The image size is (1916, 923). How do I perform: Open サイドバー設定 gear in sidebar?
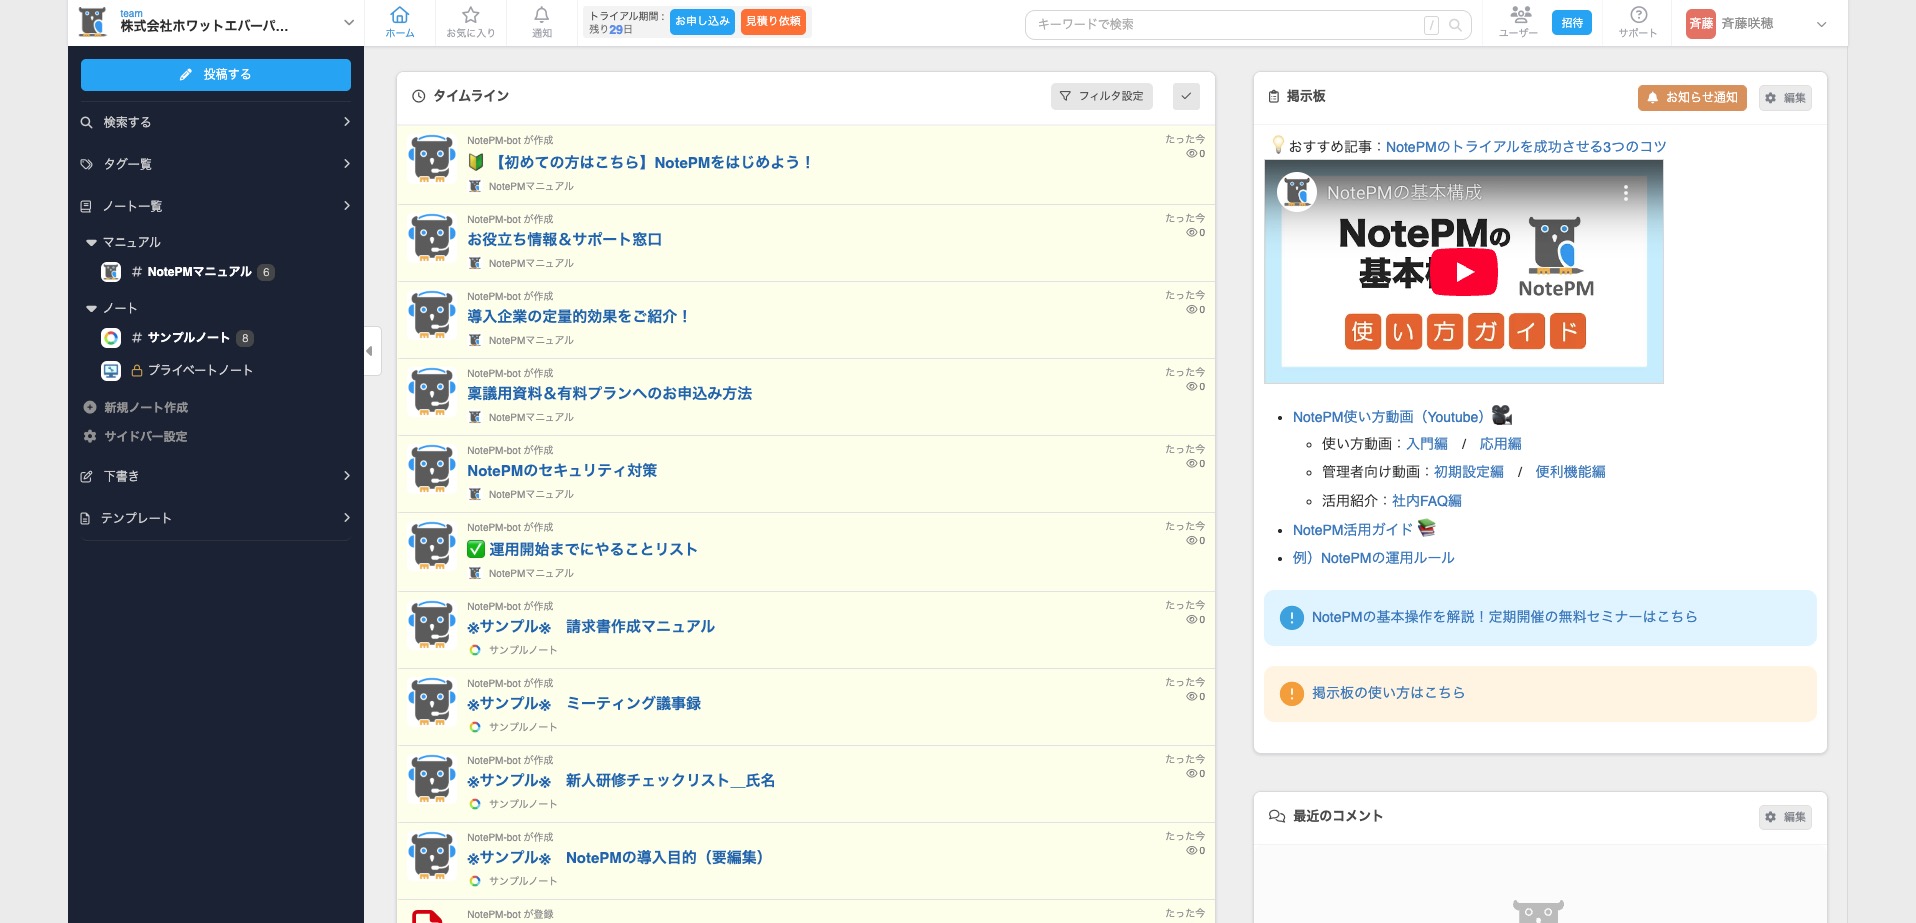click(90, 437)
